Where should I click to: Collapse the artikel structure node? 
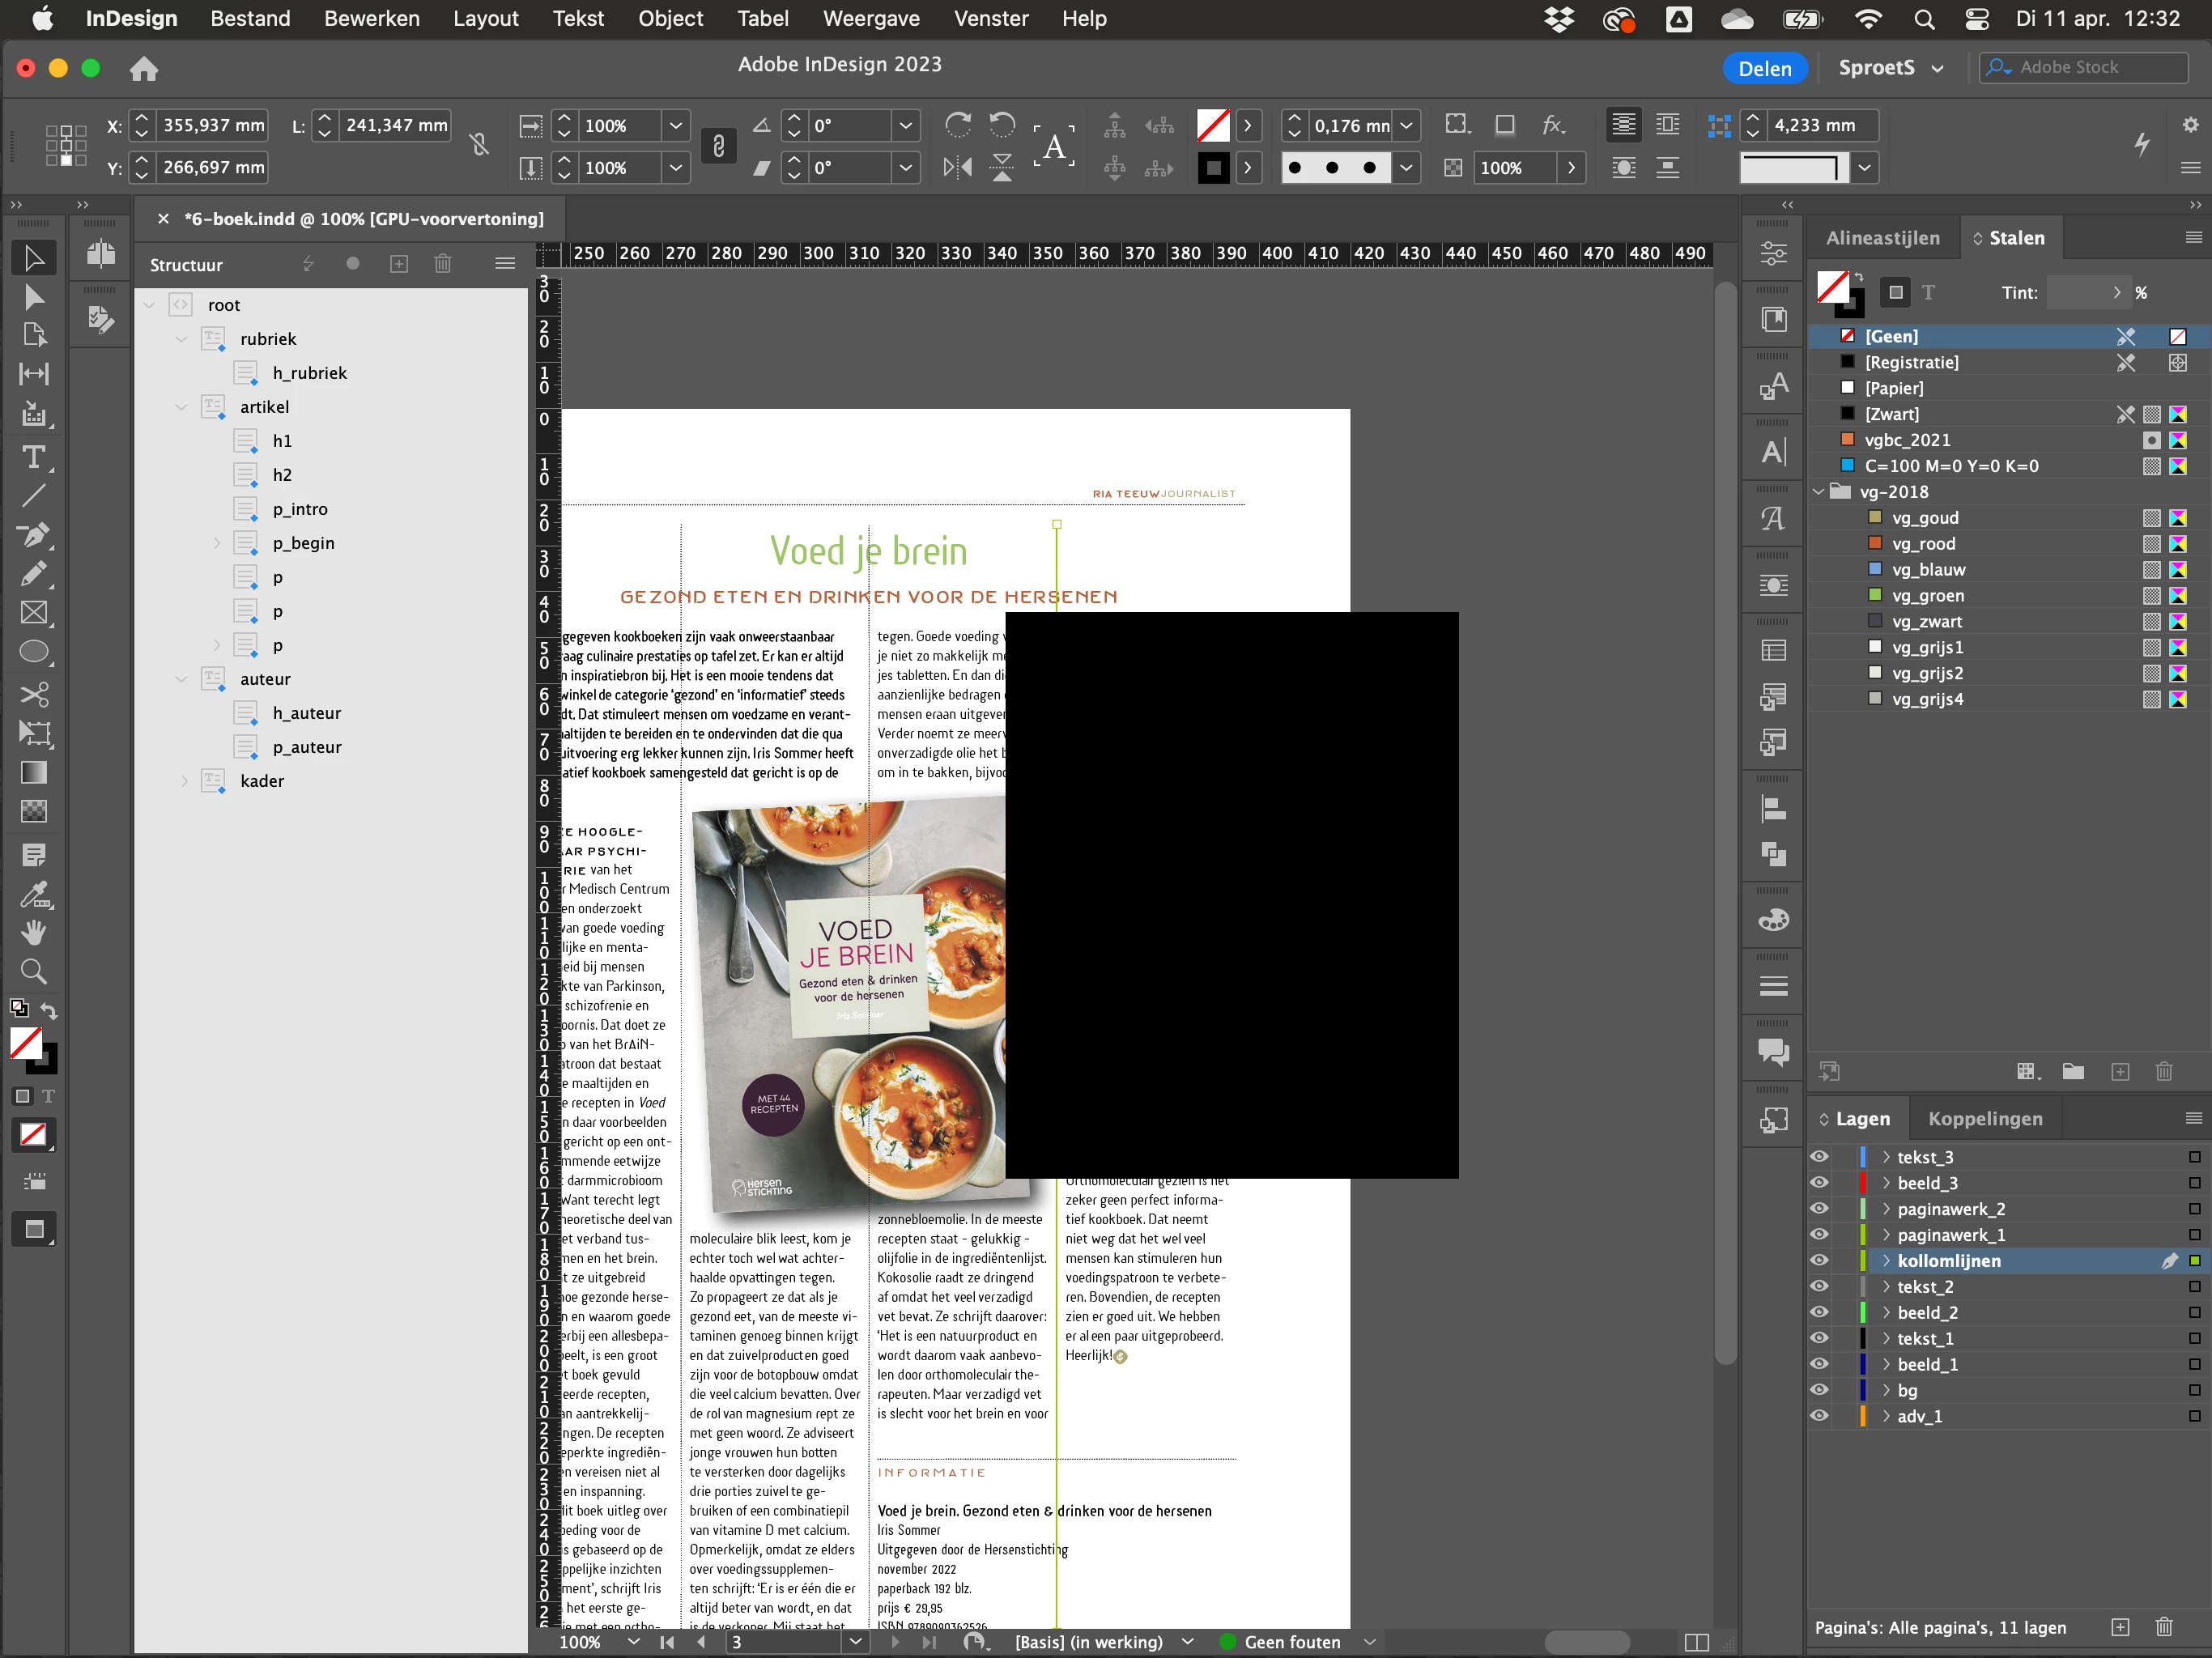182,407
